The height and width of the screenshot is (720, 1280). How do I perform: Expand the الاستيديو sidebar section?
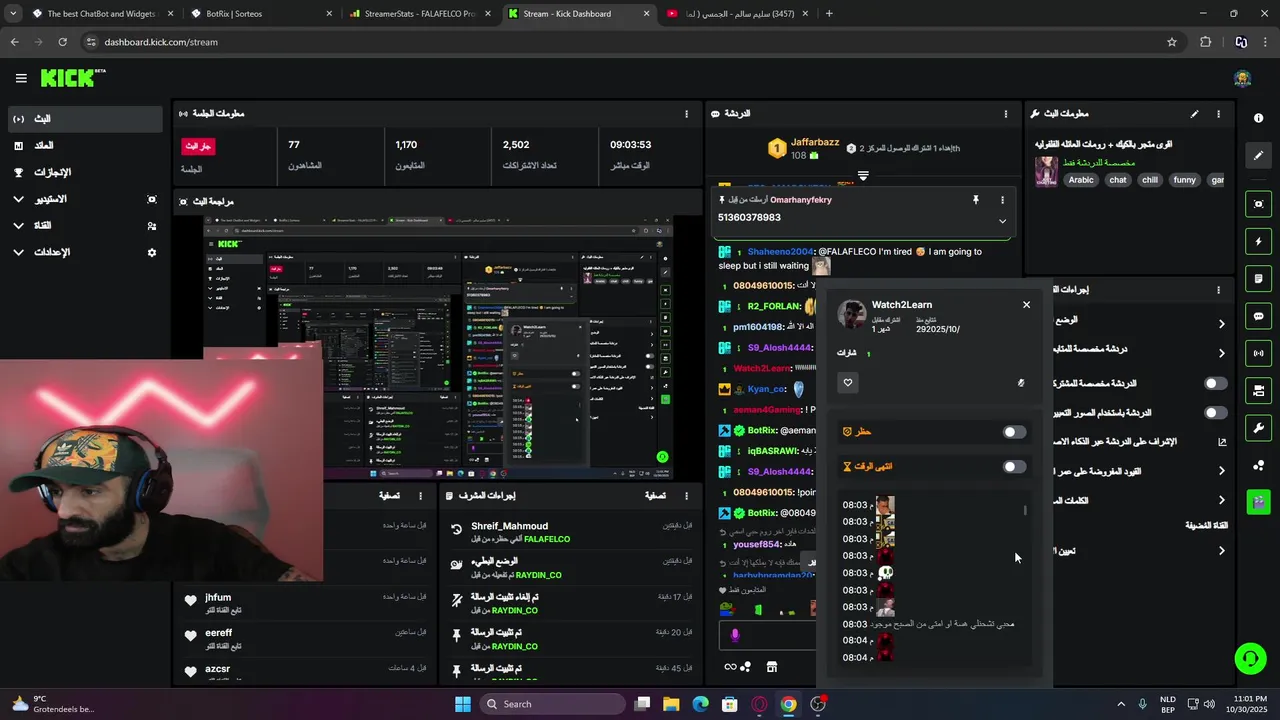click(x=18, y=199)
